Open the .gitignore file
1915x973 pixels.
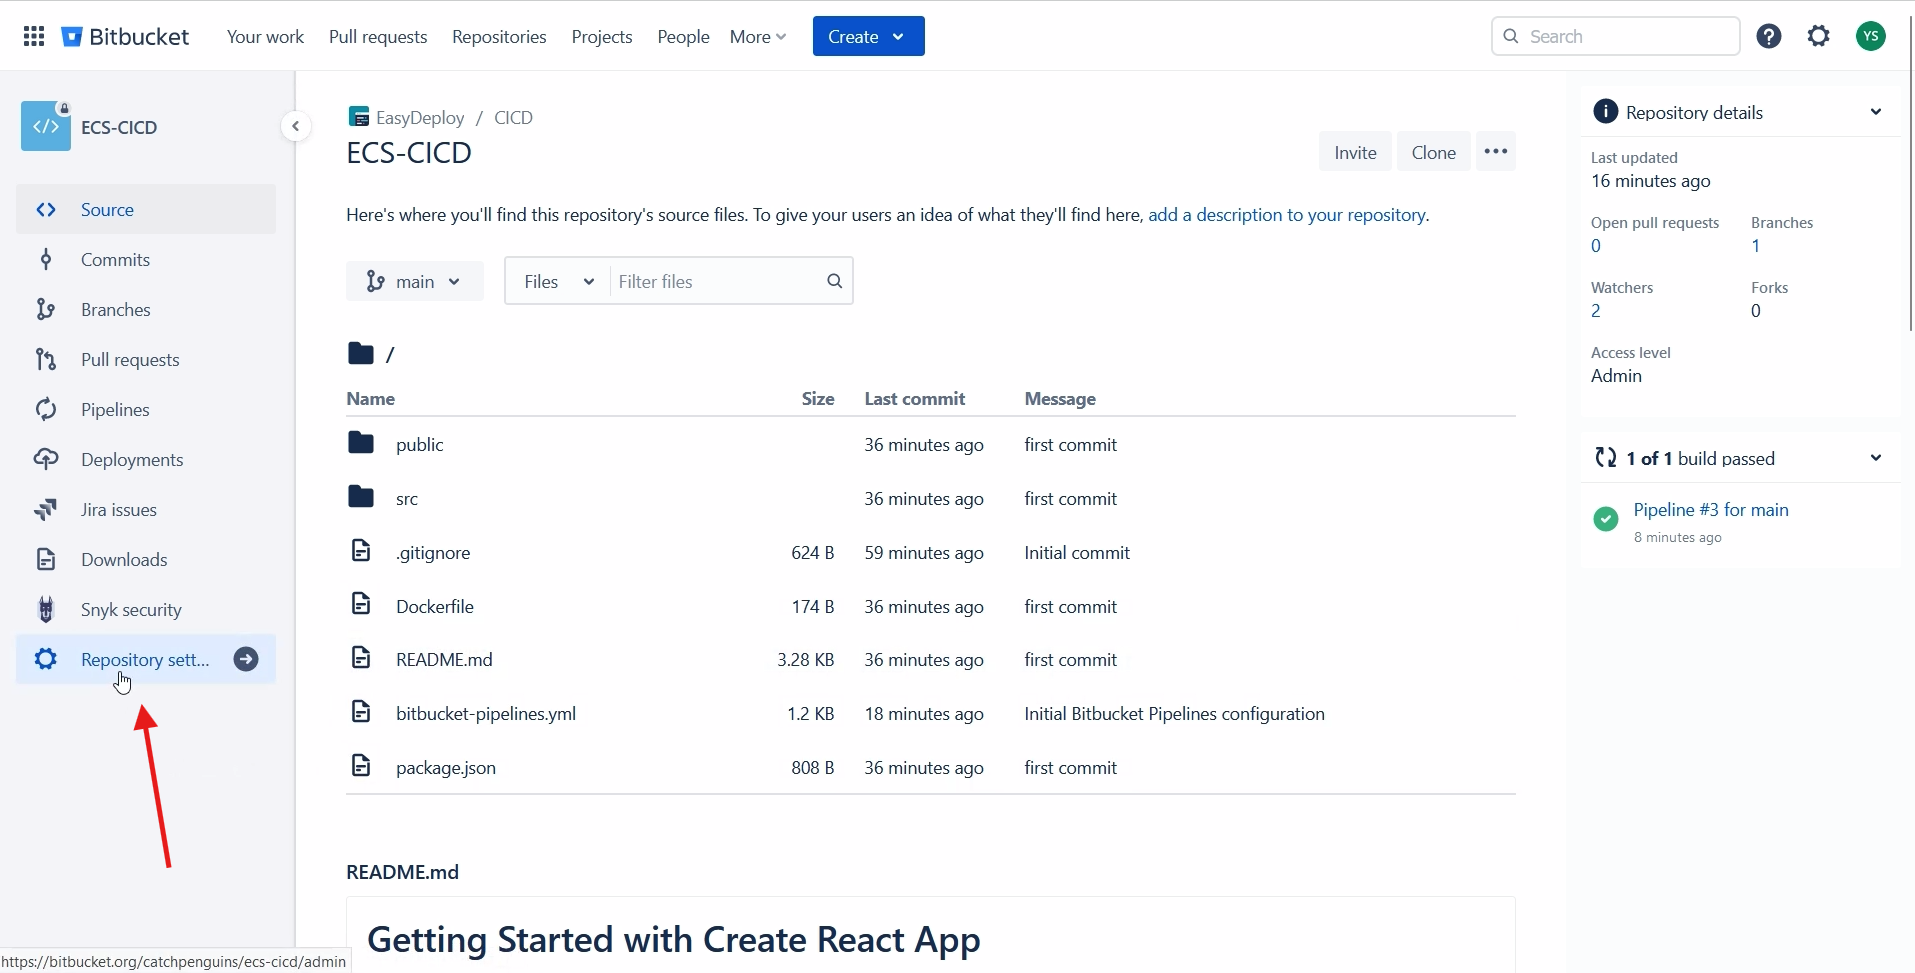coord(433,553)
